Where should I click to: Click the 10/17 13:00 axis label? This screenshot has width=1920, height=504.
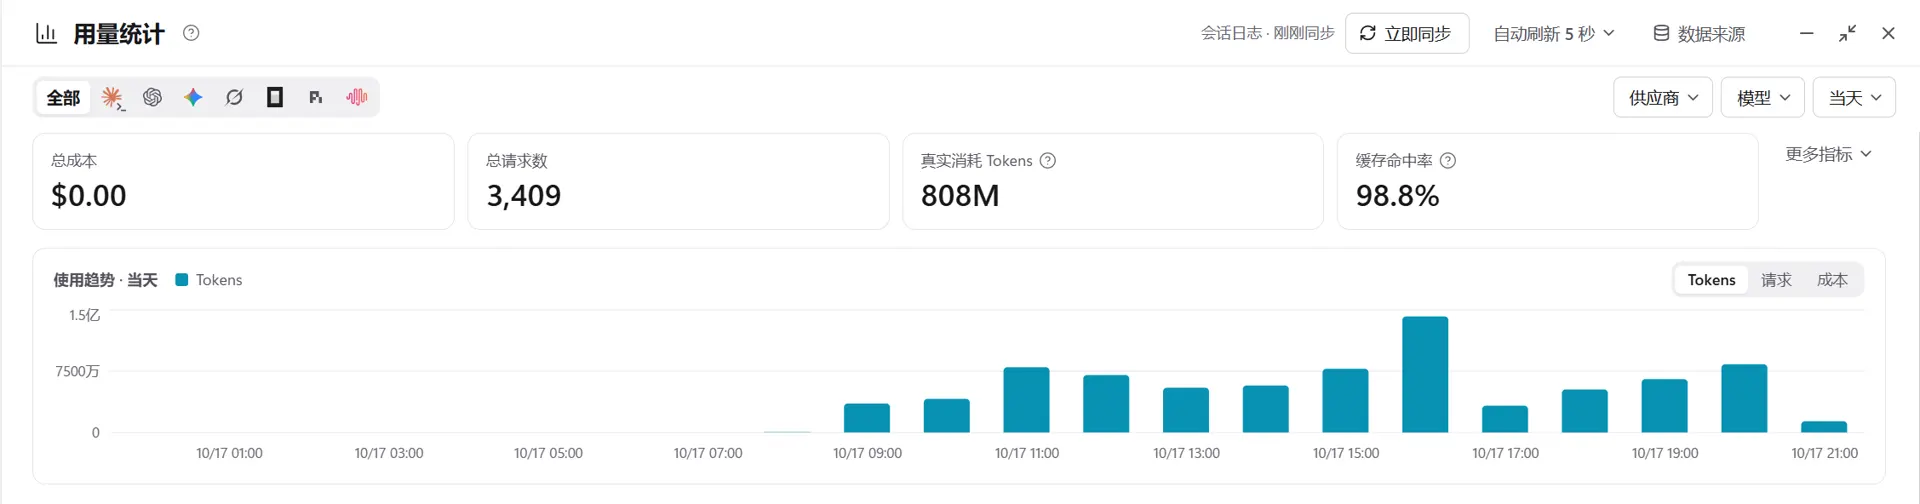click(1186, 453)
